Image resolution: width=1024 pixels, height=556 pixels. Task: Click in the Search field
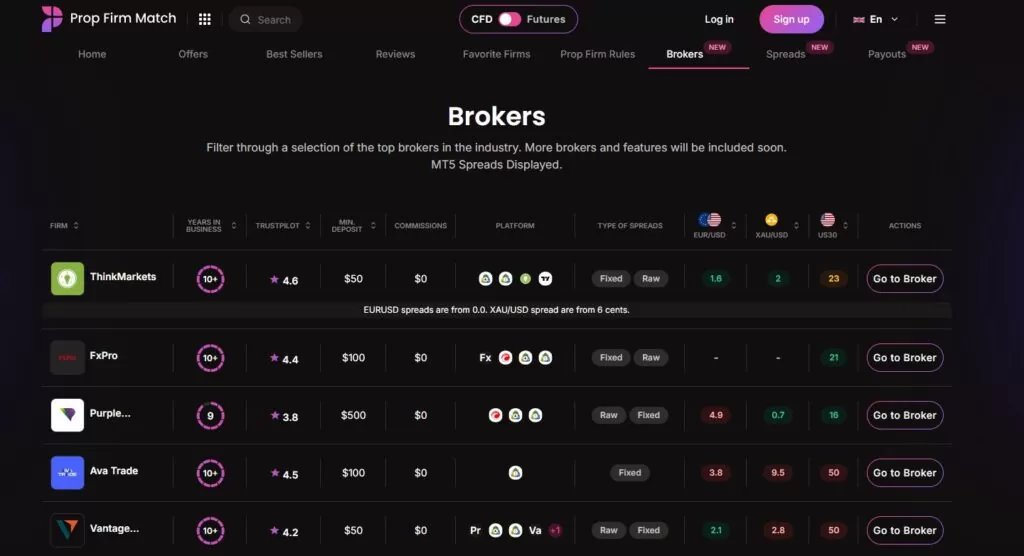265,20
